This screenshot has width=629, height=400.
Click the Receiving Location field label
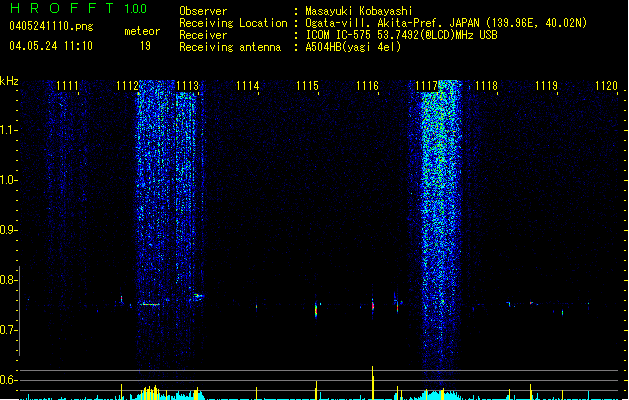(x=233, y=23)
